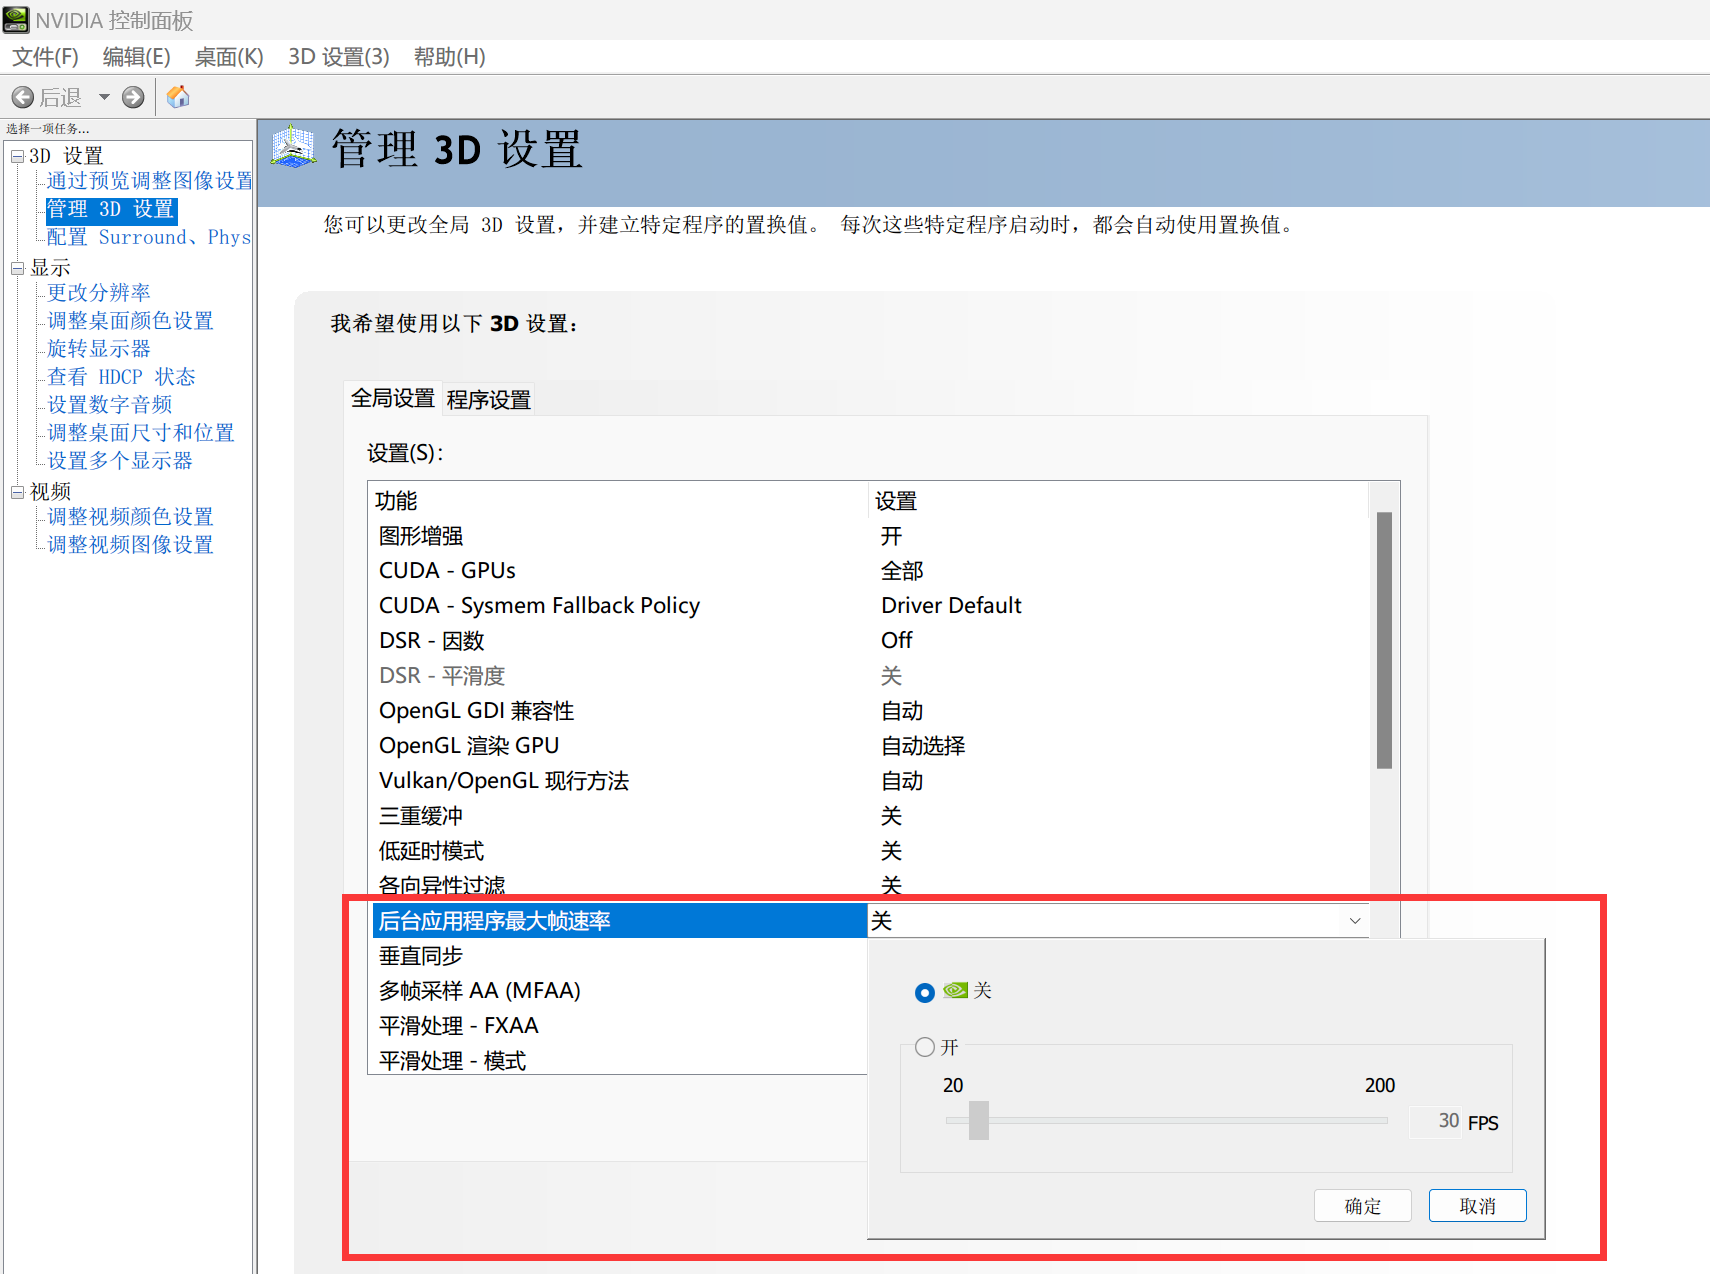Click the Home icon in toolbar
This screenshot has width=1710, height=1274.
point(178,97)
